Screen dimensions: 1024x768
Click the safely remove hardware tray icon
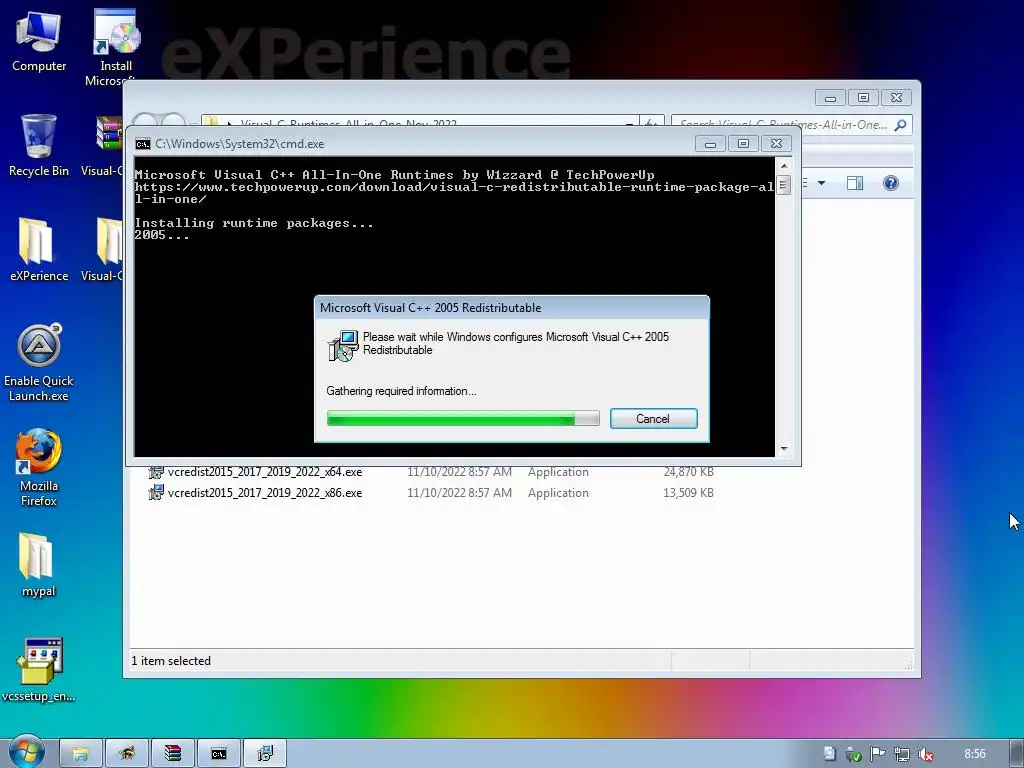854,754
